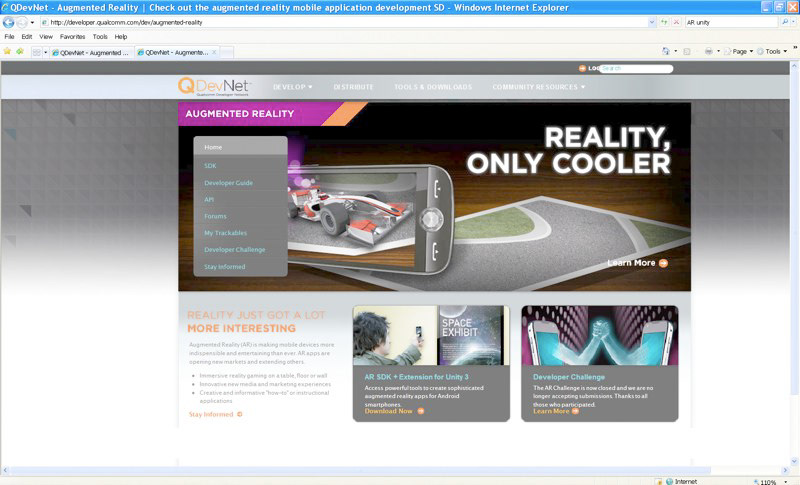
Task: Click Learn More in Developer Challenge card
Action: [551, 411]
